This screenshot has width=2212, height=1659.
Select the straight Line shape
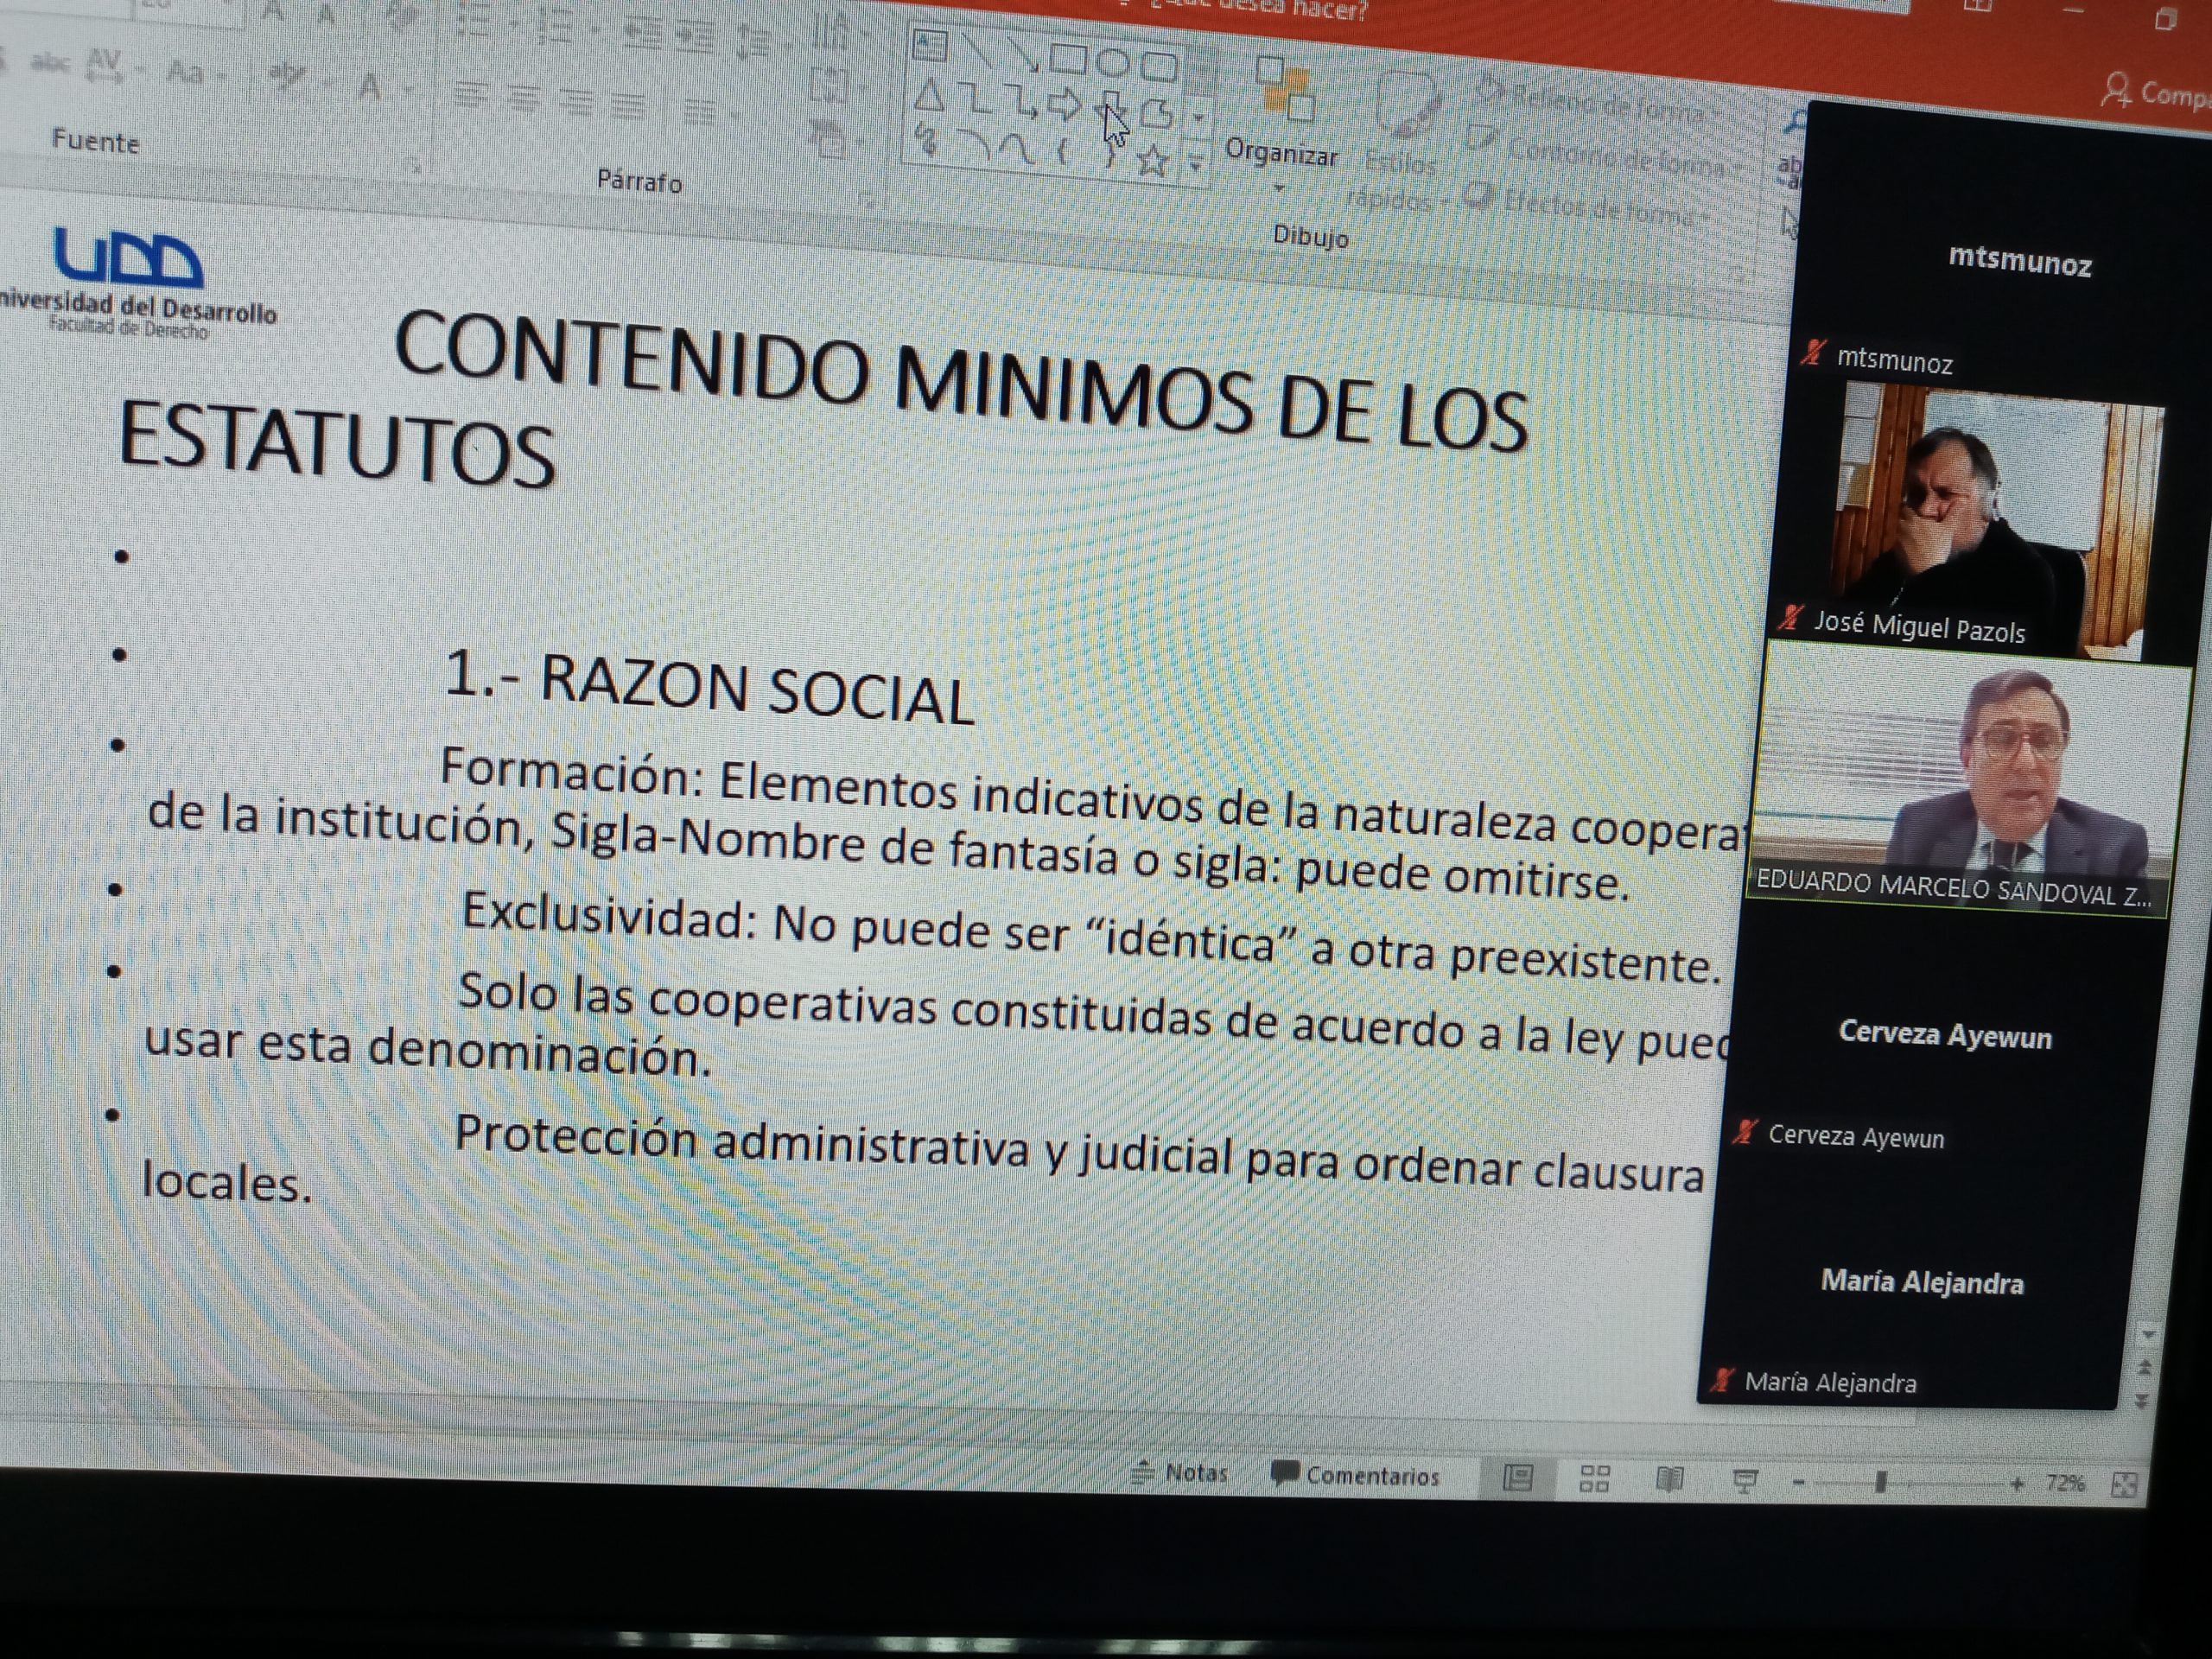[x=977, y=50]
